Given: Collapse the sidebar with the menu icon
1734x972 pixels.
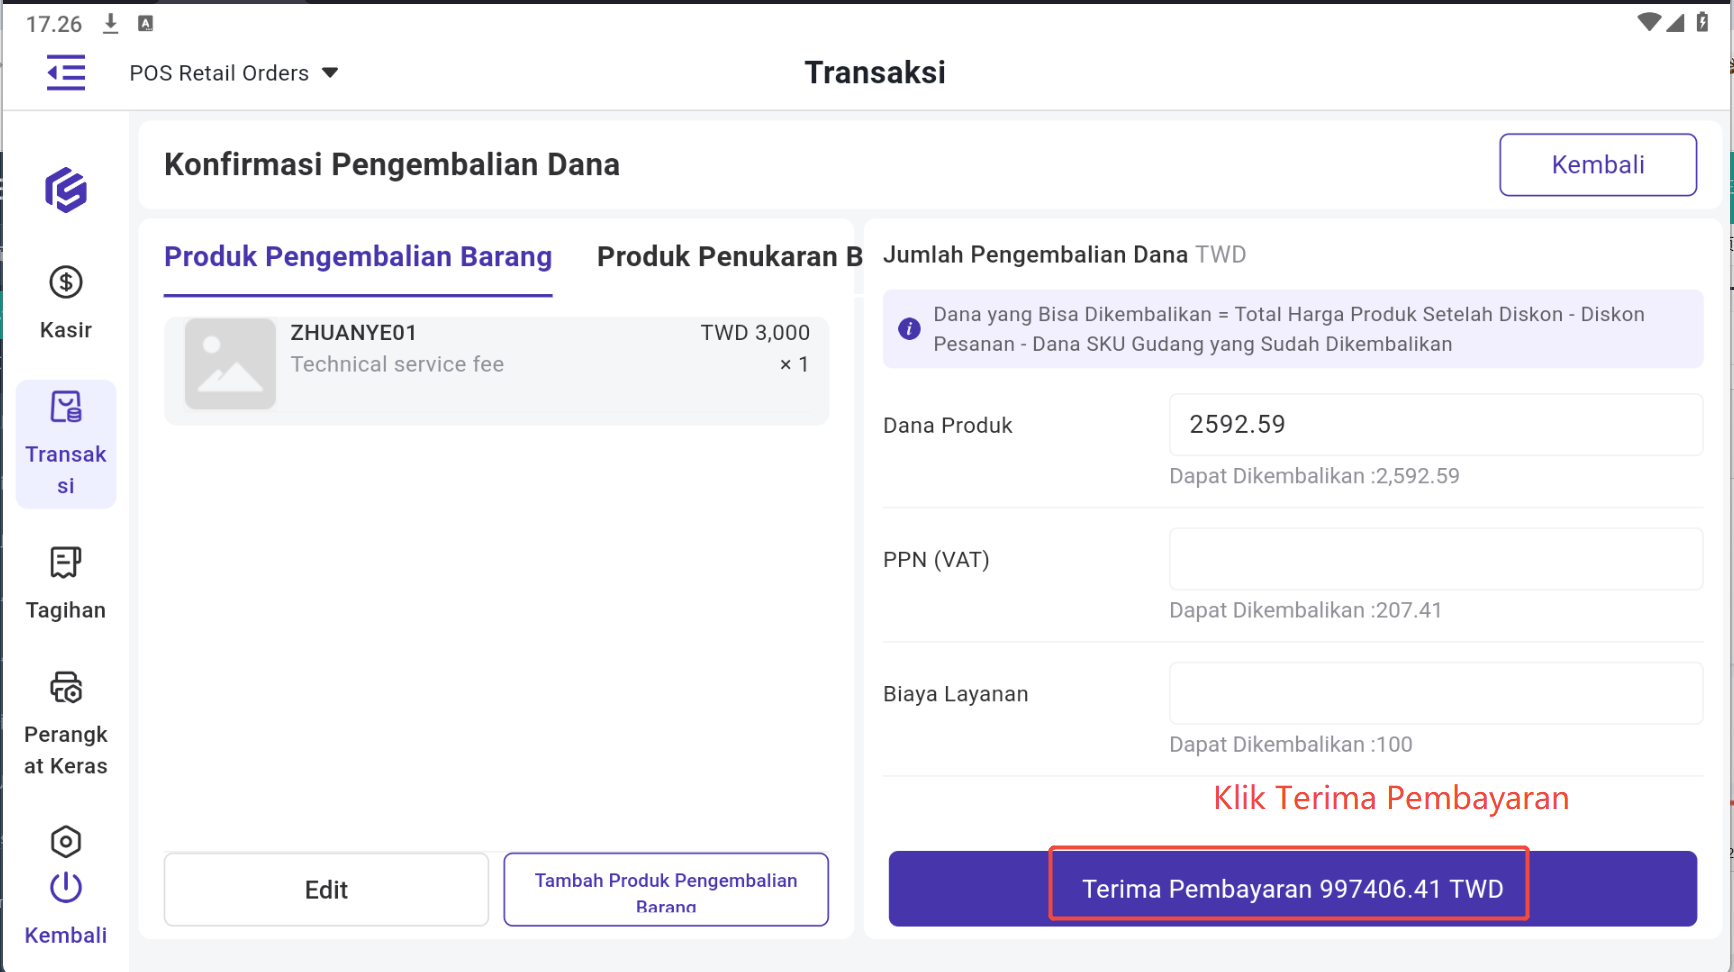Looking at the screenshot, I should pyautogui.click(x=66, y=73).
